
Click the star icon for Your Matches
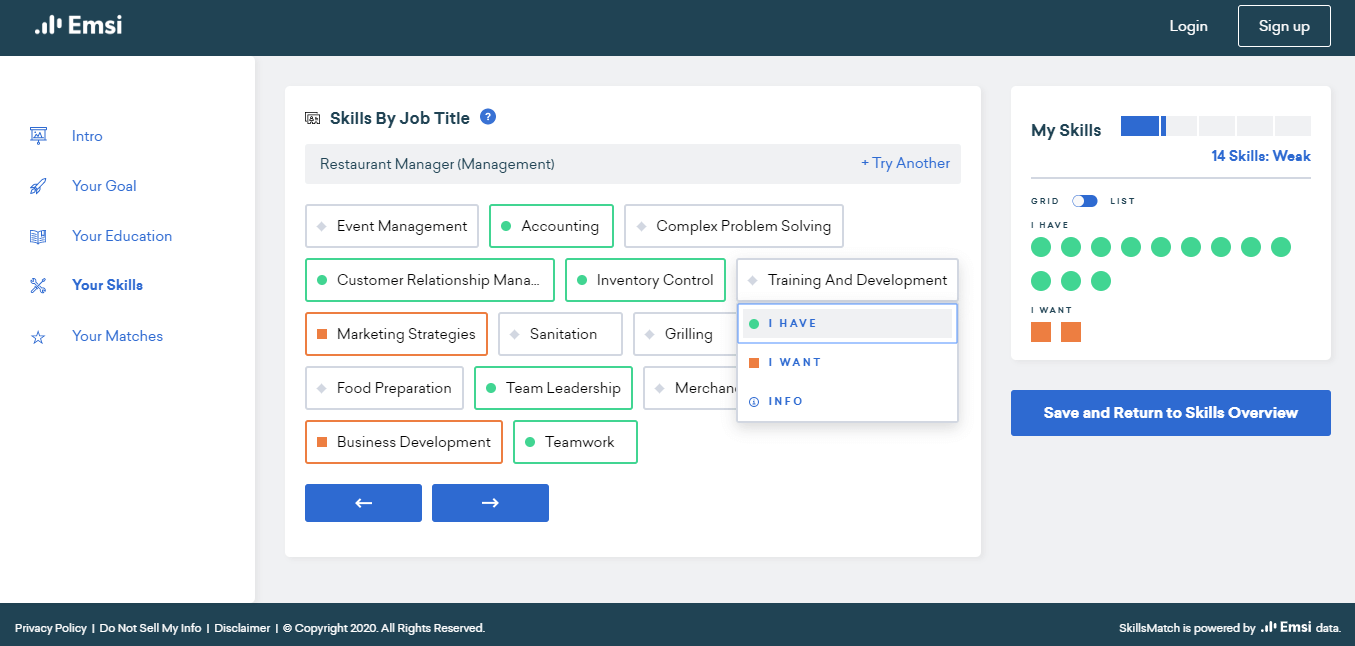click(x=38, y=337)
